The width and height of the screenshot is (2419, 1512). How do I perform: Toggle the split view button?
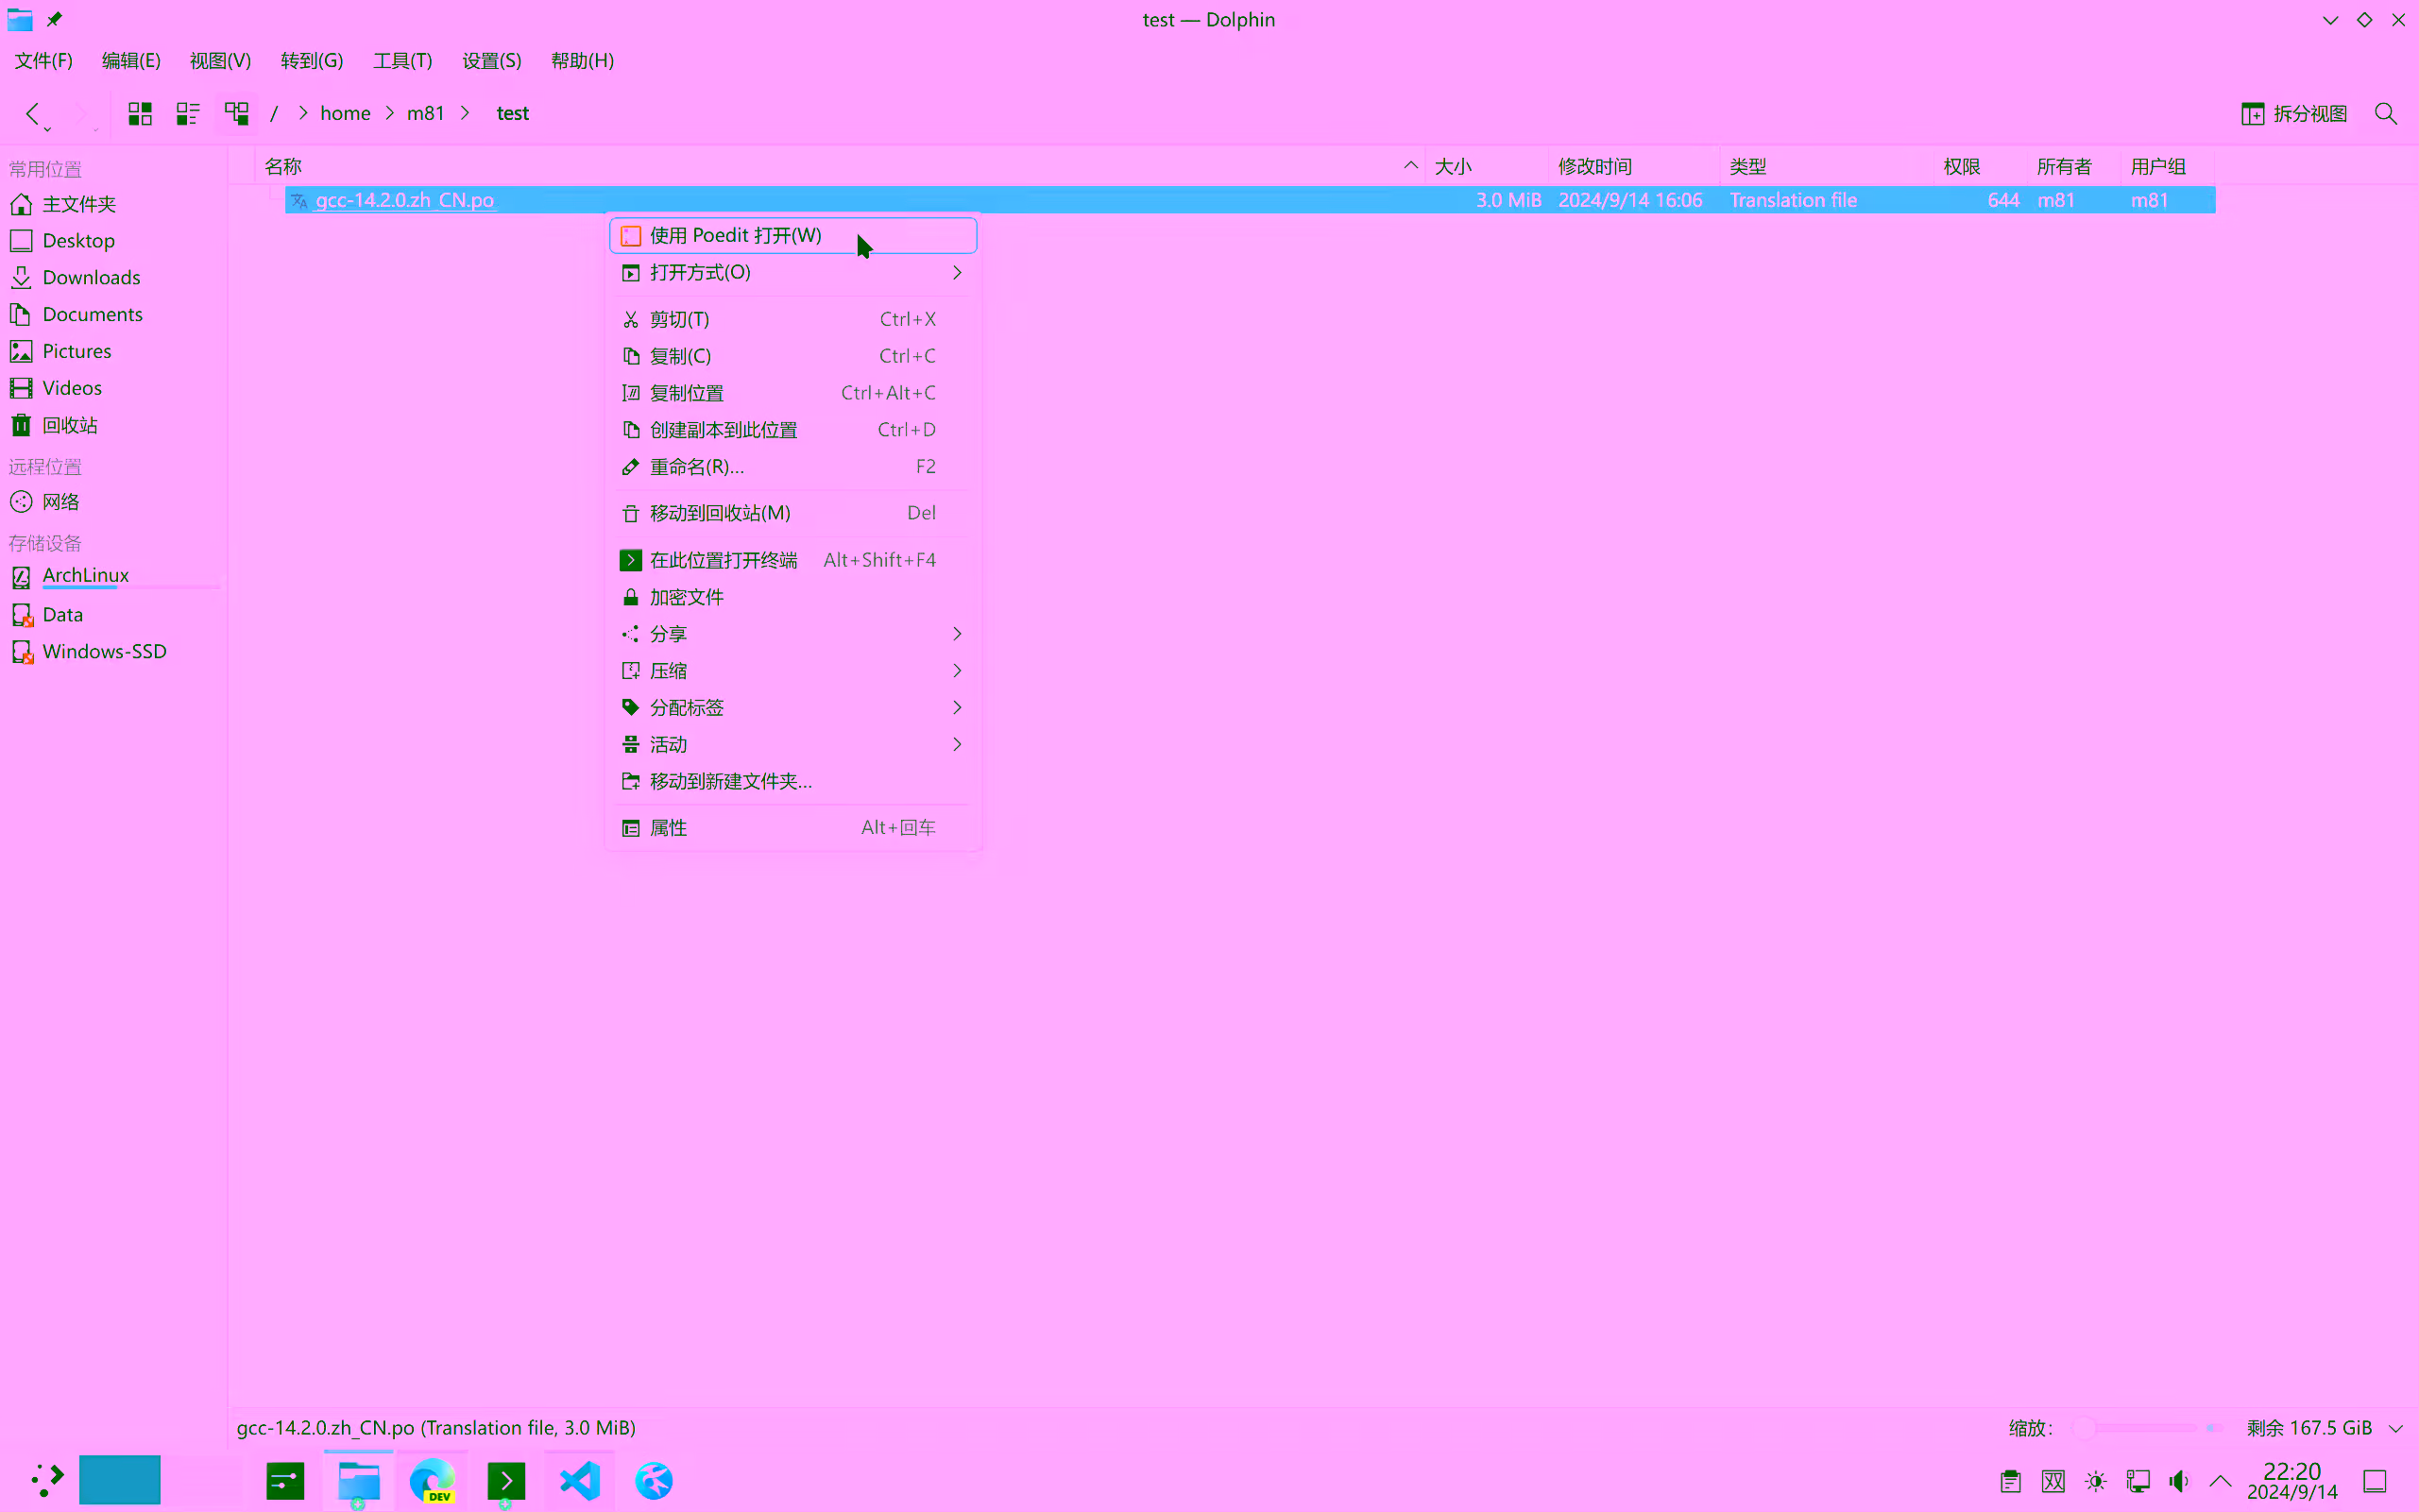[x=2294, y=114]
